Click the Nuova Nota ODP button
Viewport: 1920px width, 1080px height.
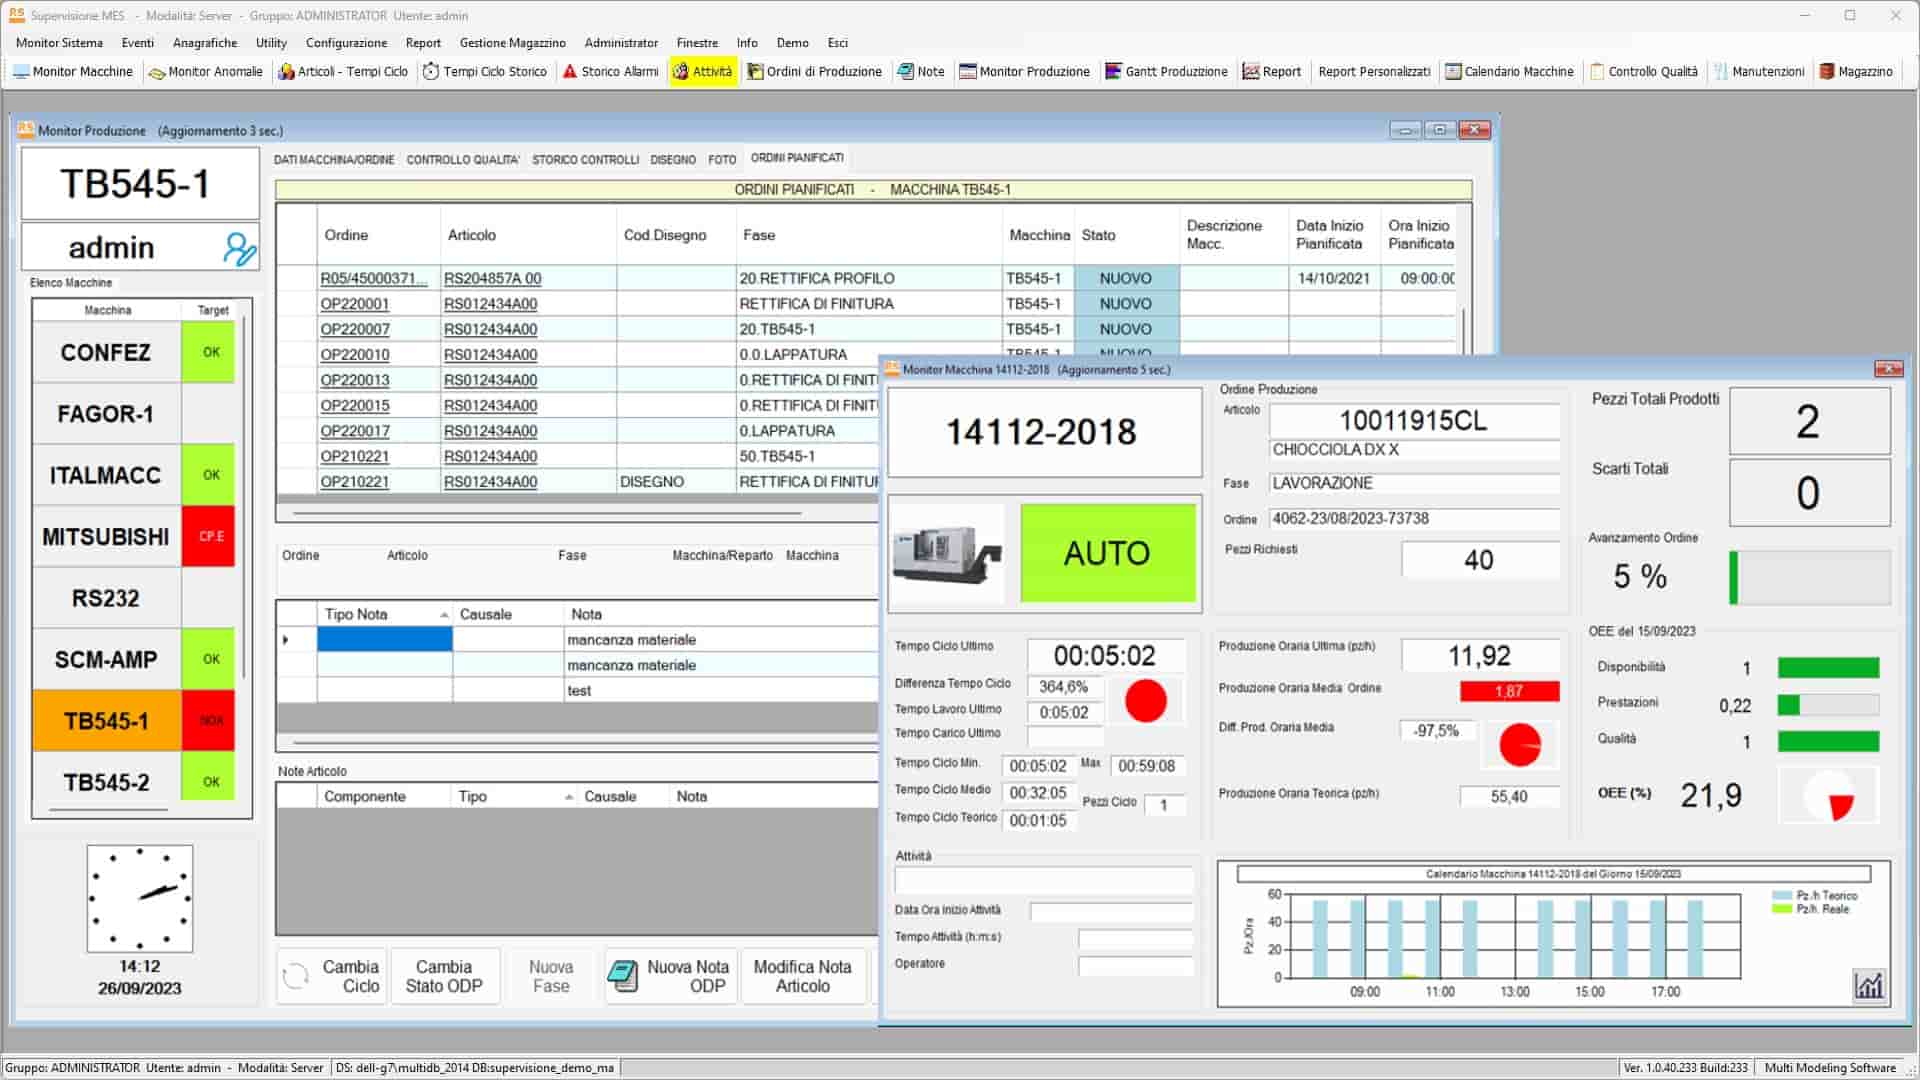point(671,976)
